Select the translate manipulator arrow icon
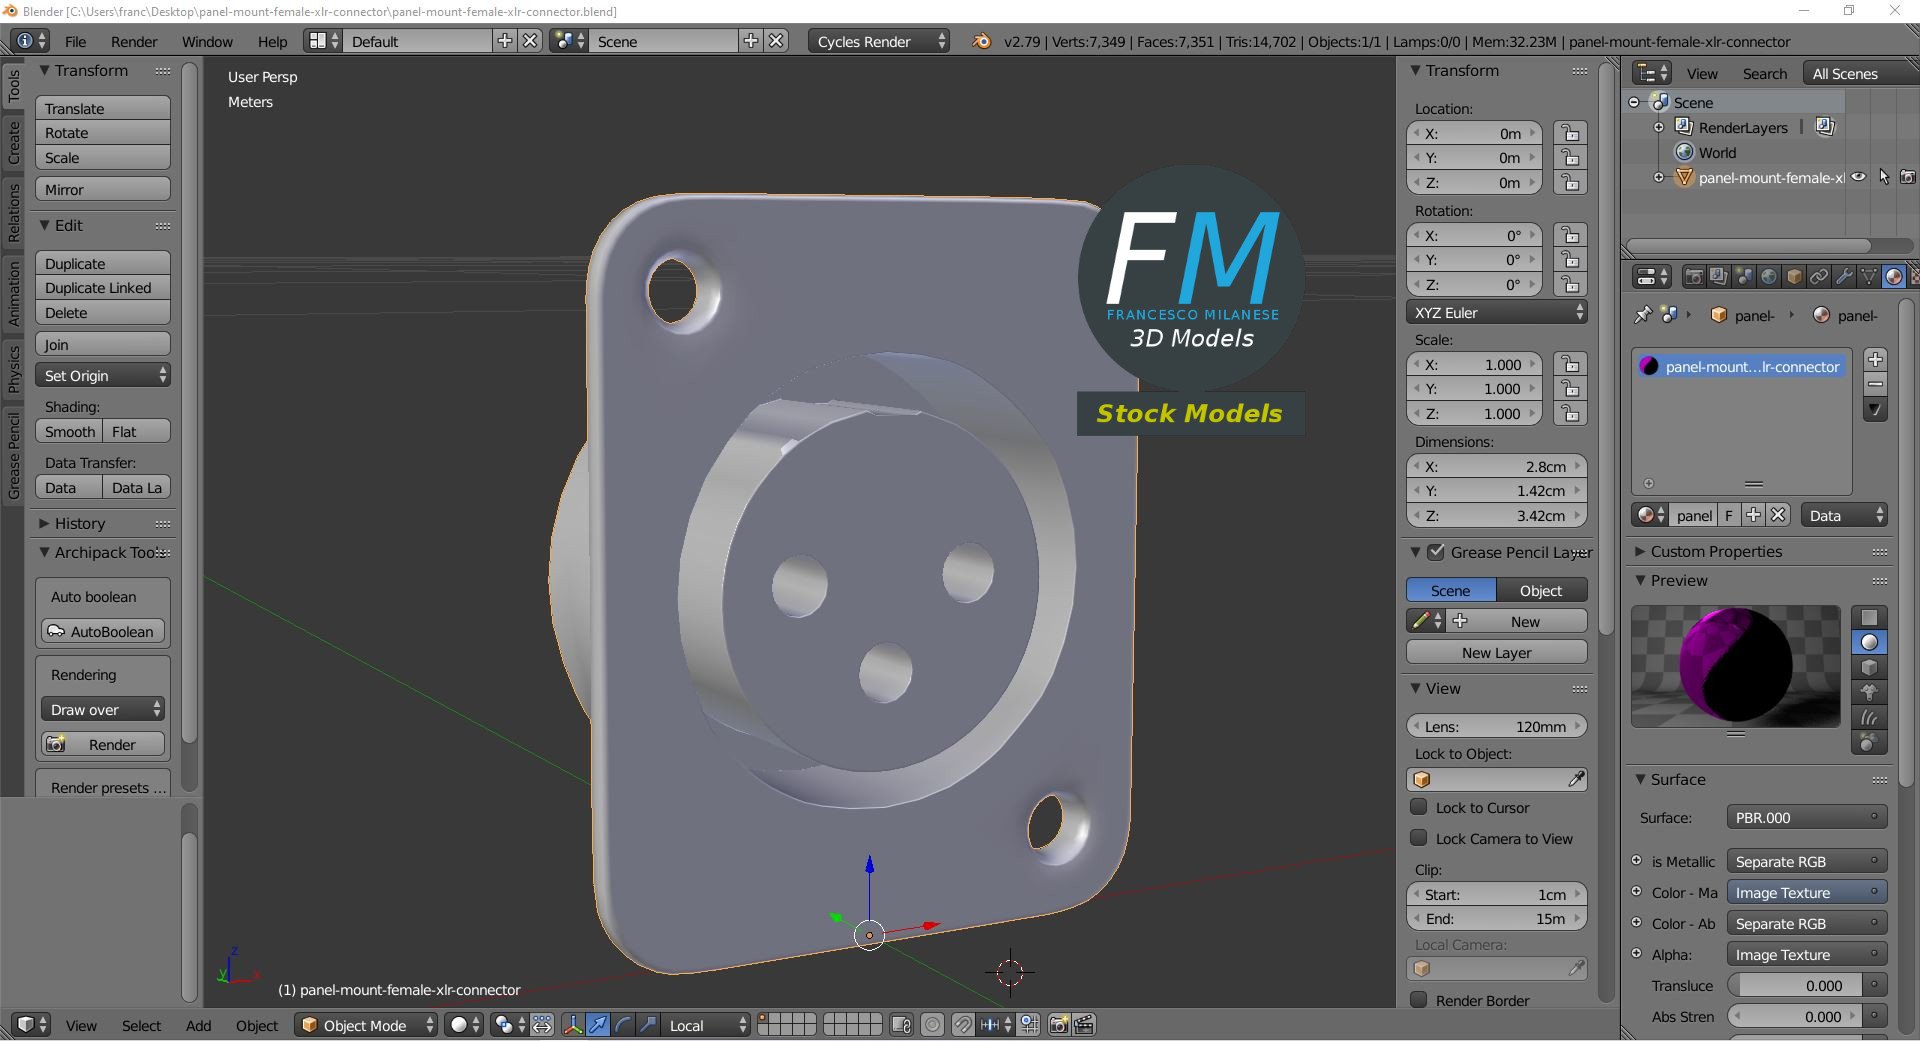Image resolution: width=1920 pixels, height=1041 pixels. pos(598,1025)
